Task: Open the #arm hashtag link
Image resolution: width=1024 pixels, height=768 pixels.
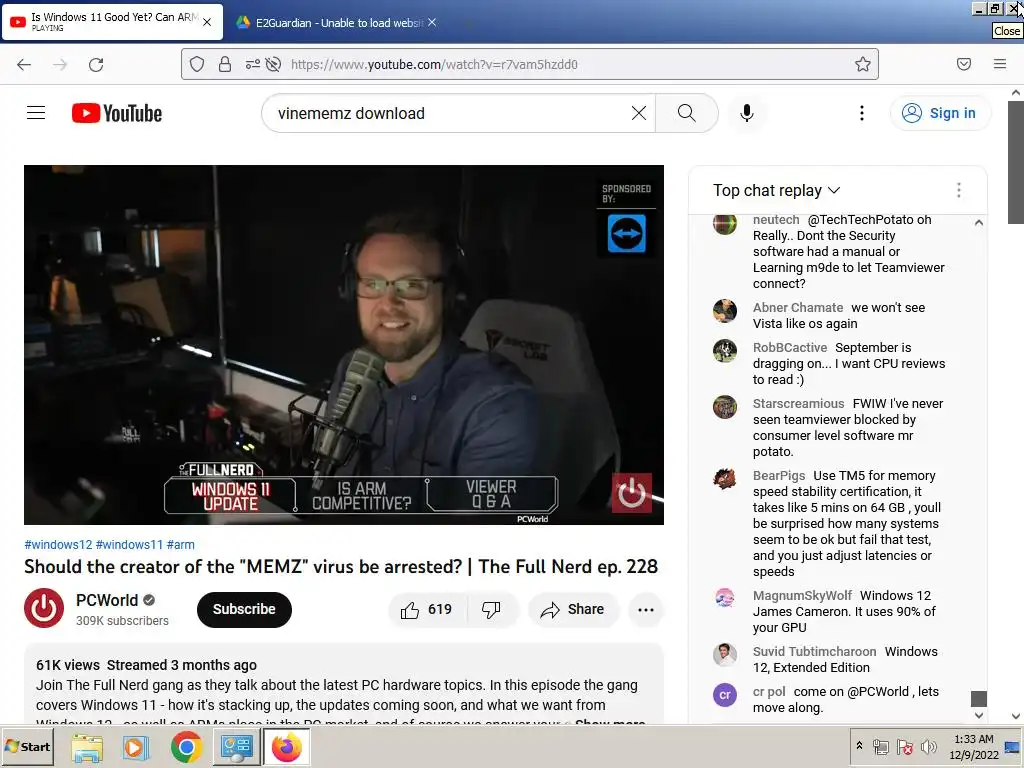Action: [x=180, y=545]
